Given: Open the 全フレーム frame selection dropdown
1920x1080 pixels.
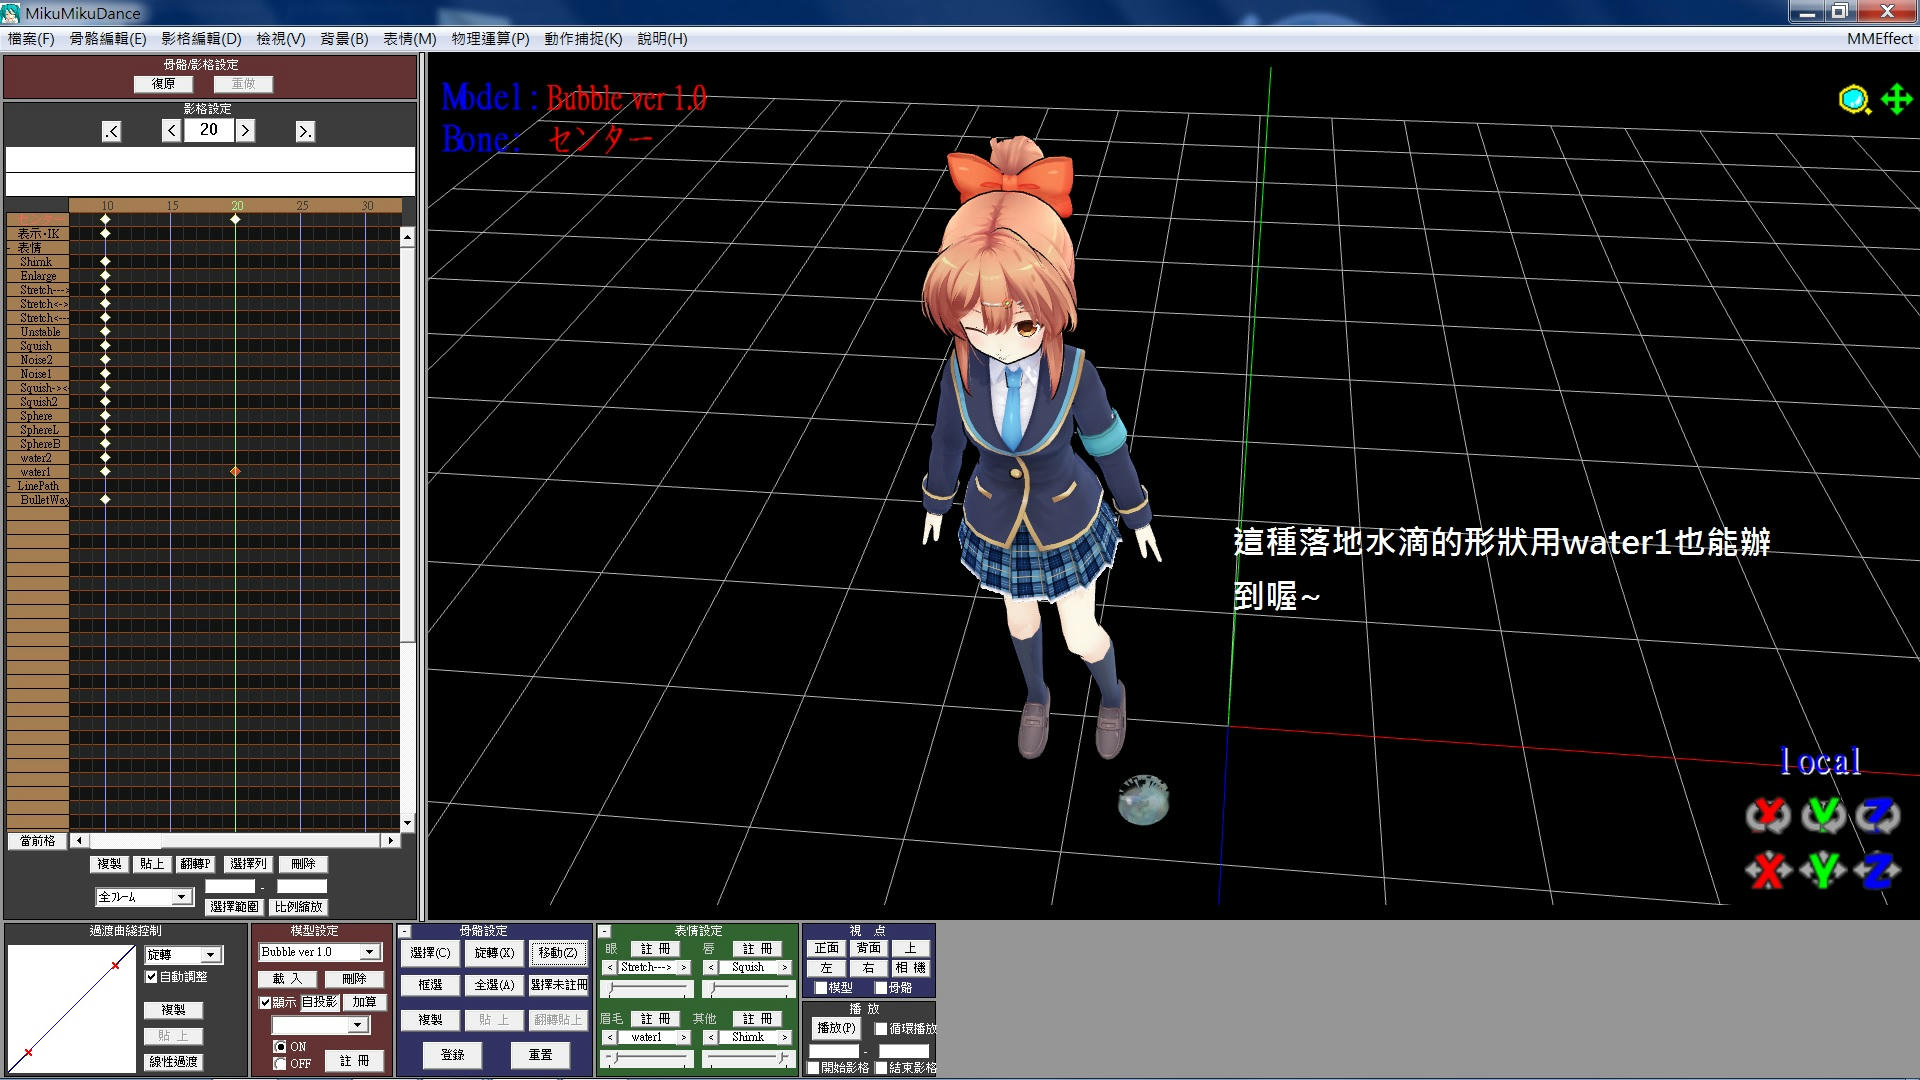Looking at the screenshot, I should tap(144, 897).
